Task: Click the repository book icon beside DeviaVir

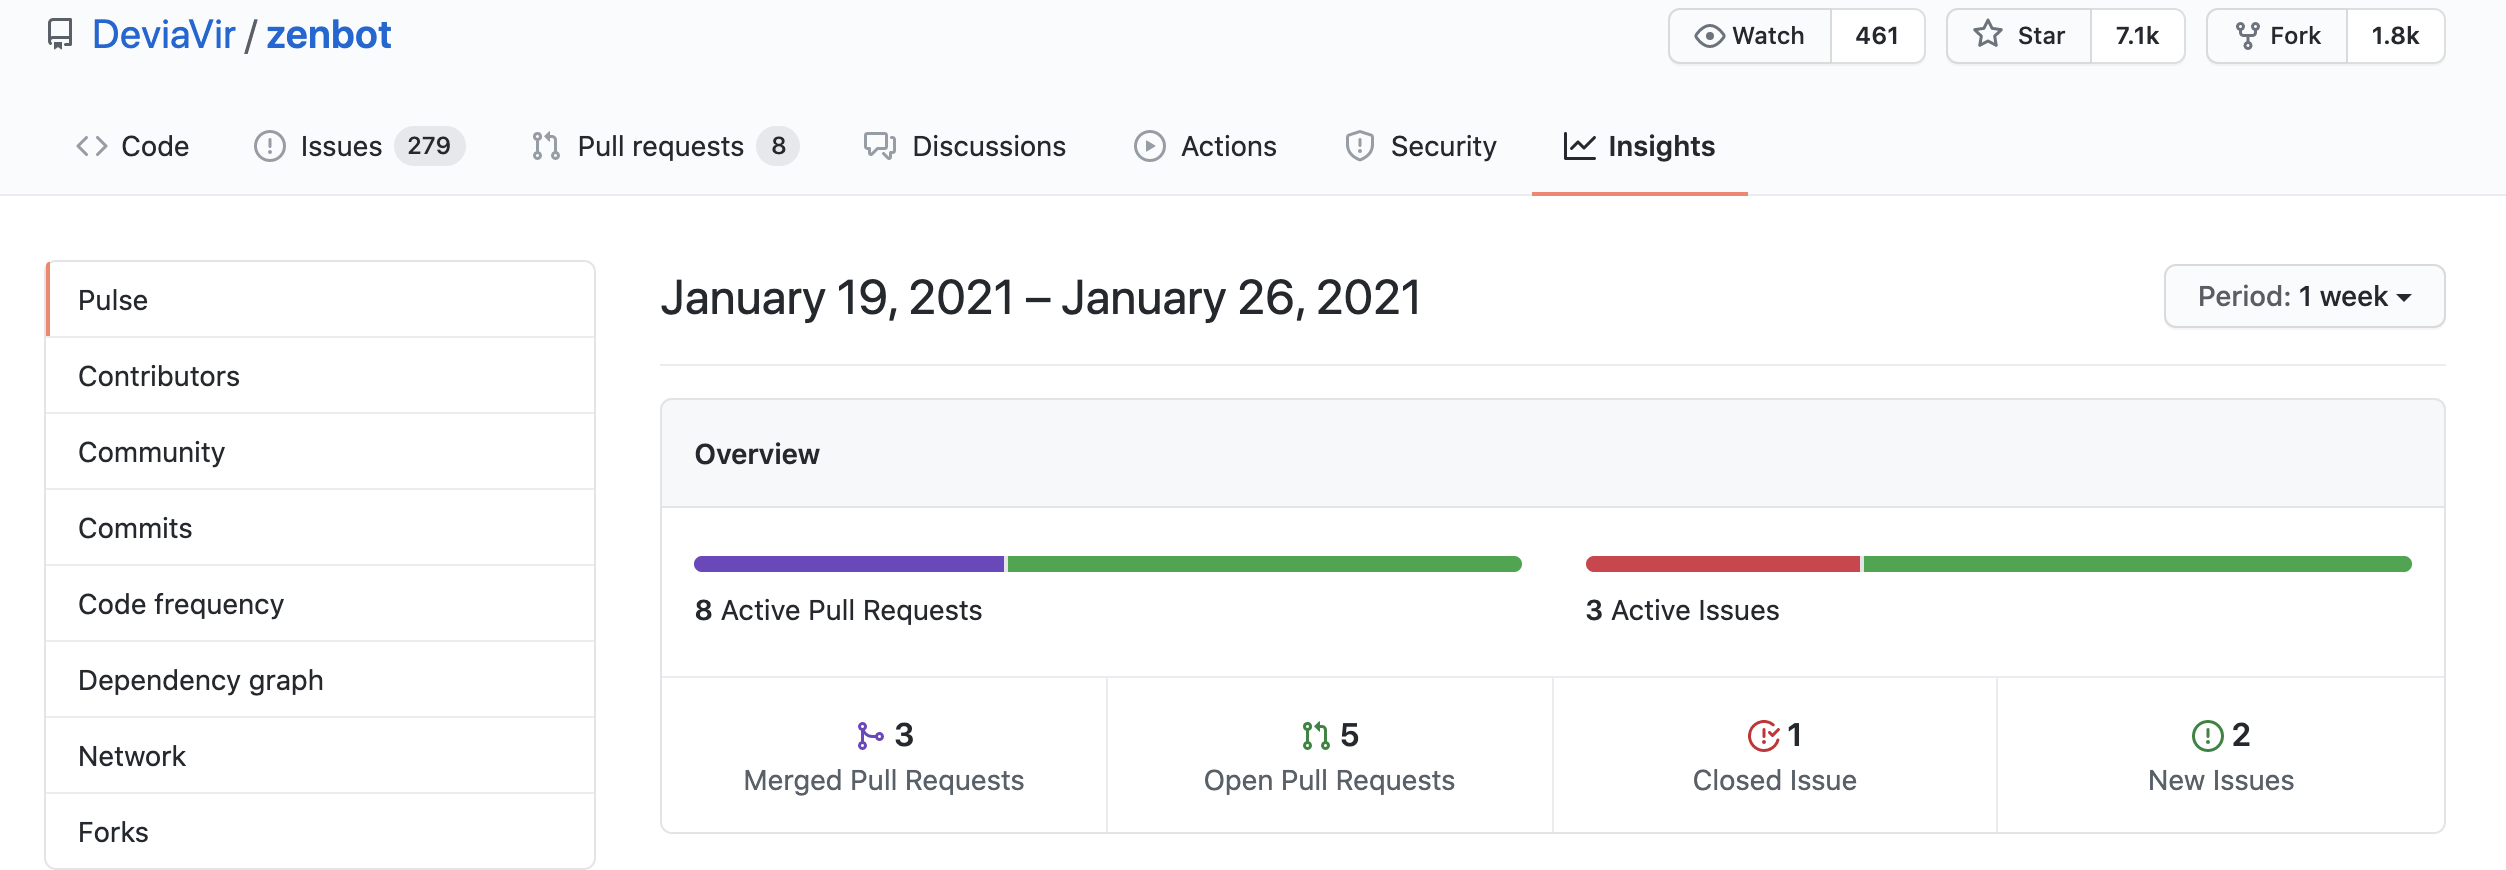Action: point(60,35)
